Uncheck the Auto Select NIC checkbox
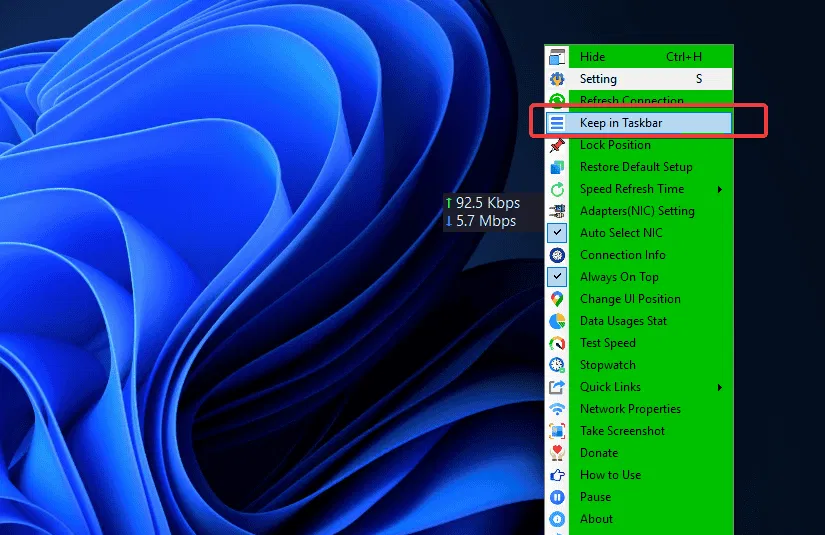 [x=557, y=233]
